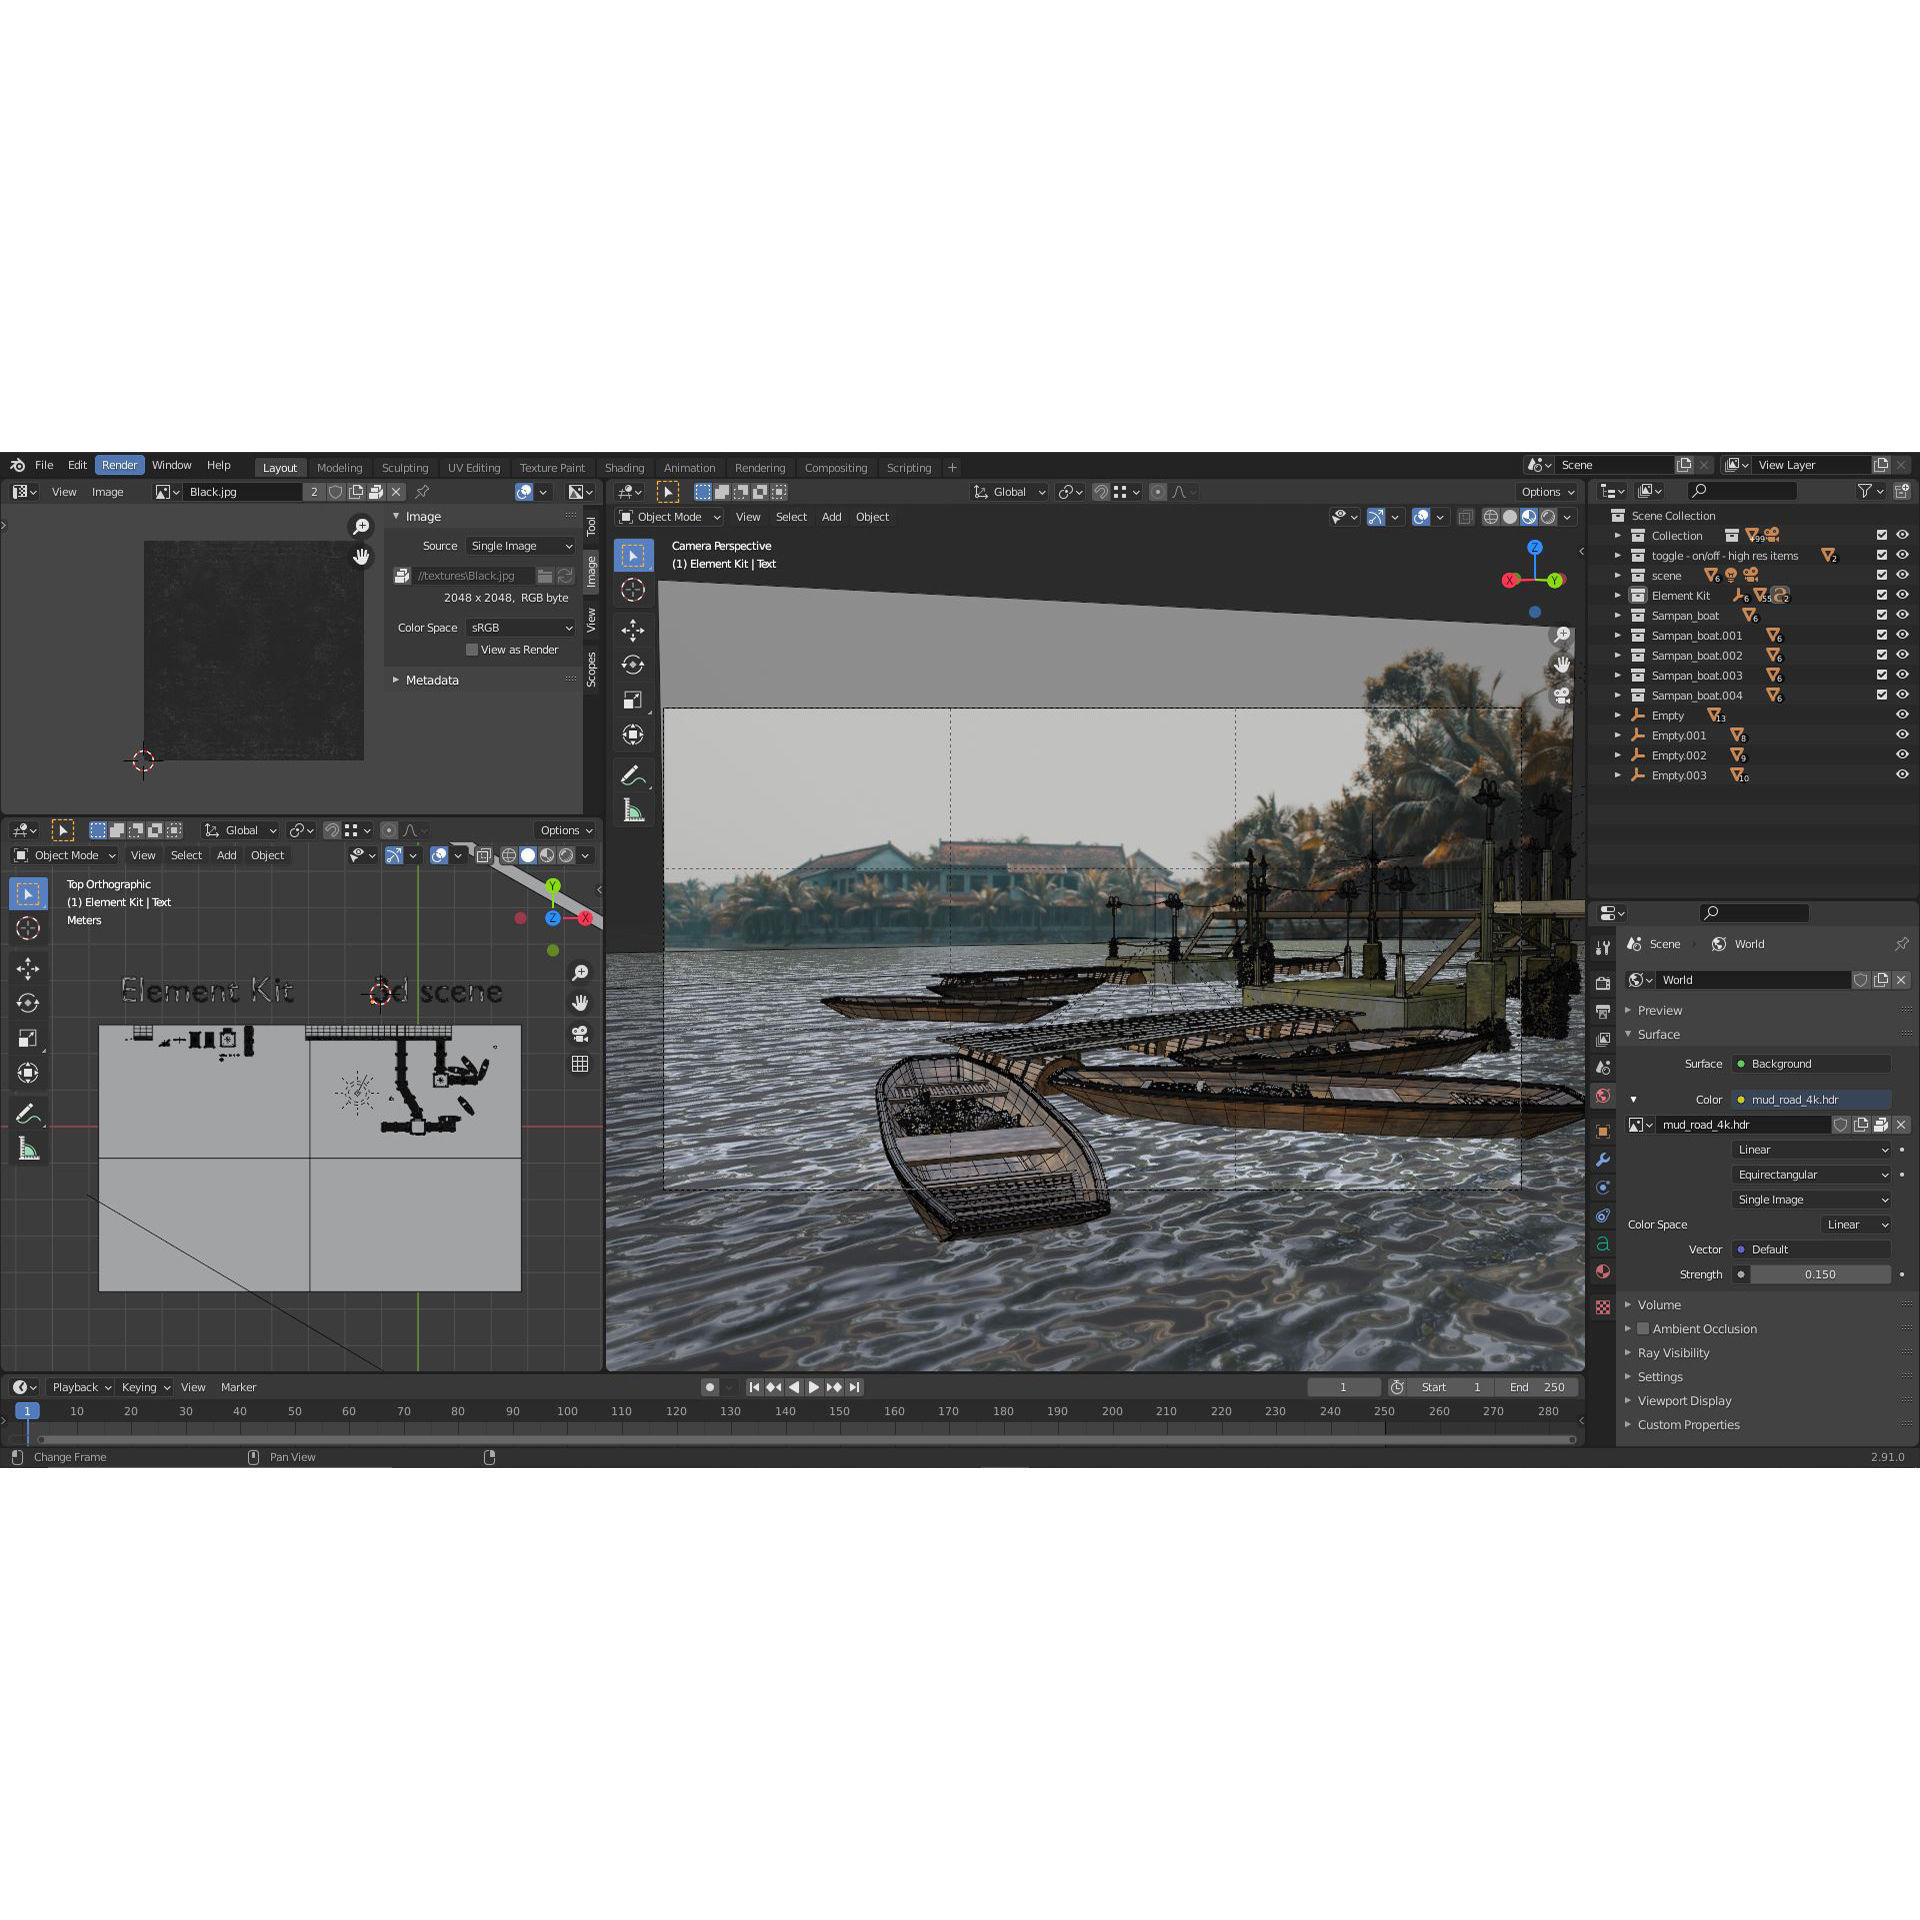Screen dimensions: 1920x1920
Task: Open the Scopes sidebar tab
Action: pos(591,669)
